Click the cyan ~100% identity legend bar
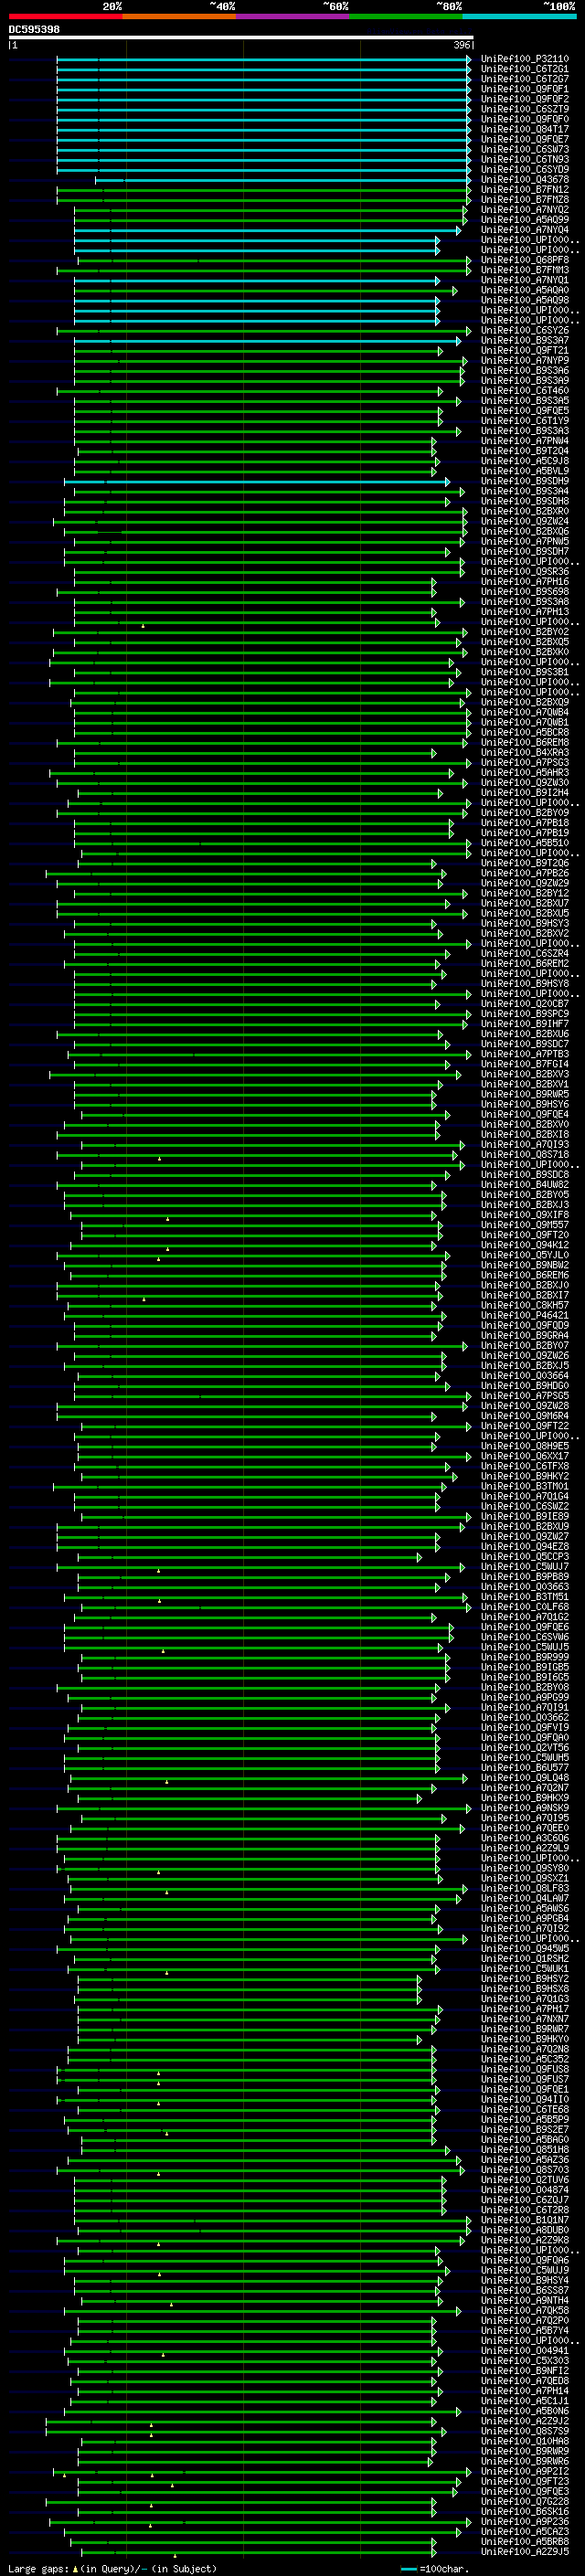The height and width of the screenshot is (2576, 585). pos(519,16)
